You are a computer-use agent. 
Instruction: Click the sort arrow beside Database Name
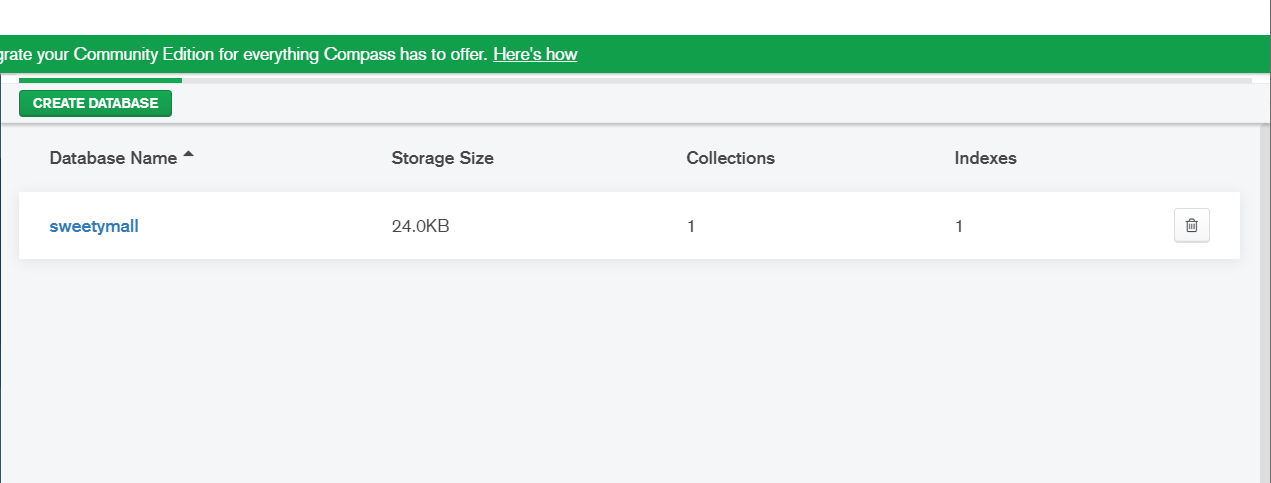pyautogui.click(x=188, y=156)
